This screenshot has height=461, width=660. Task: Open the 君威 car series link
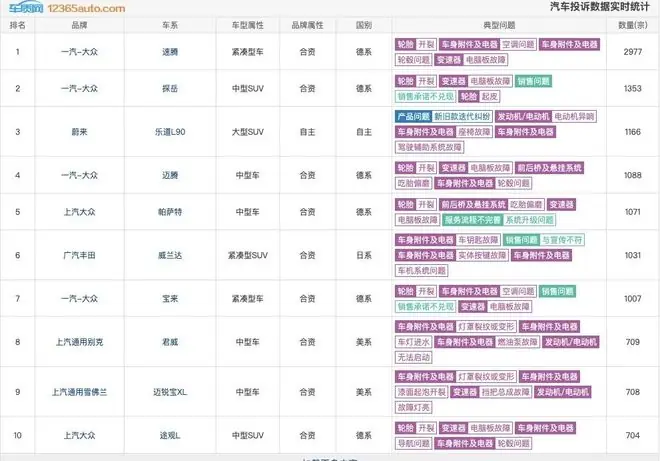(170, 342)
